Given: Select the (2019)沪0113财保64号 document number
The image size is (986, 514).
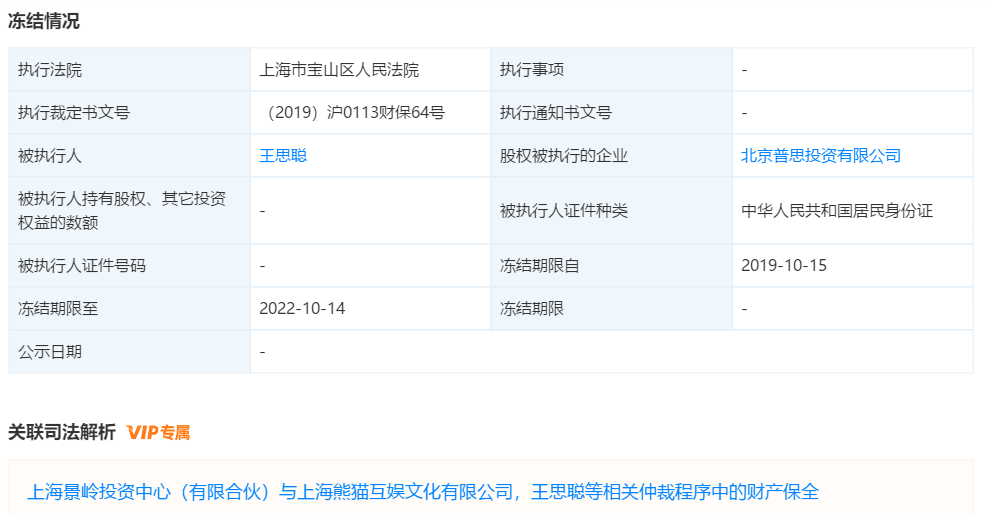Looking at the screenshot, I should click(351, 113).
